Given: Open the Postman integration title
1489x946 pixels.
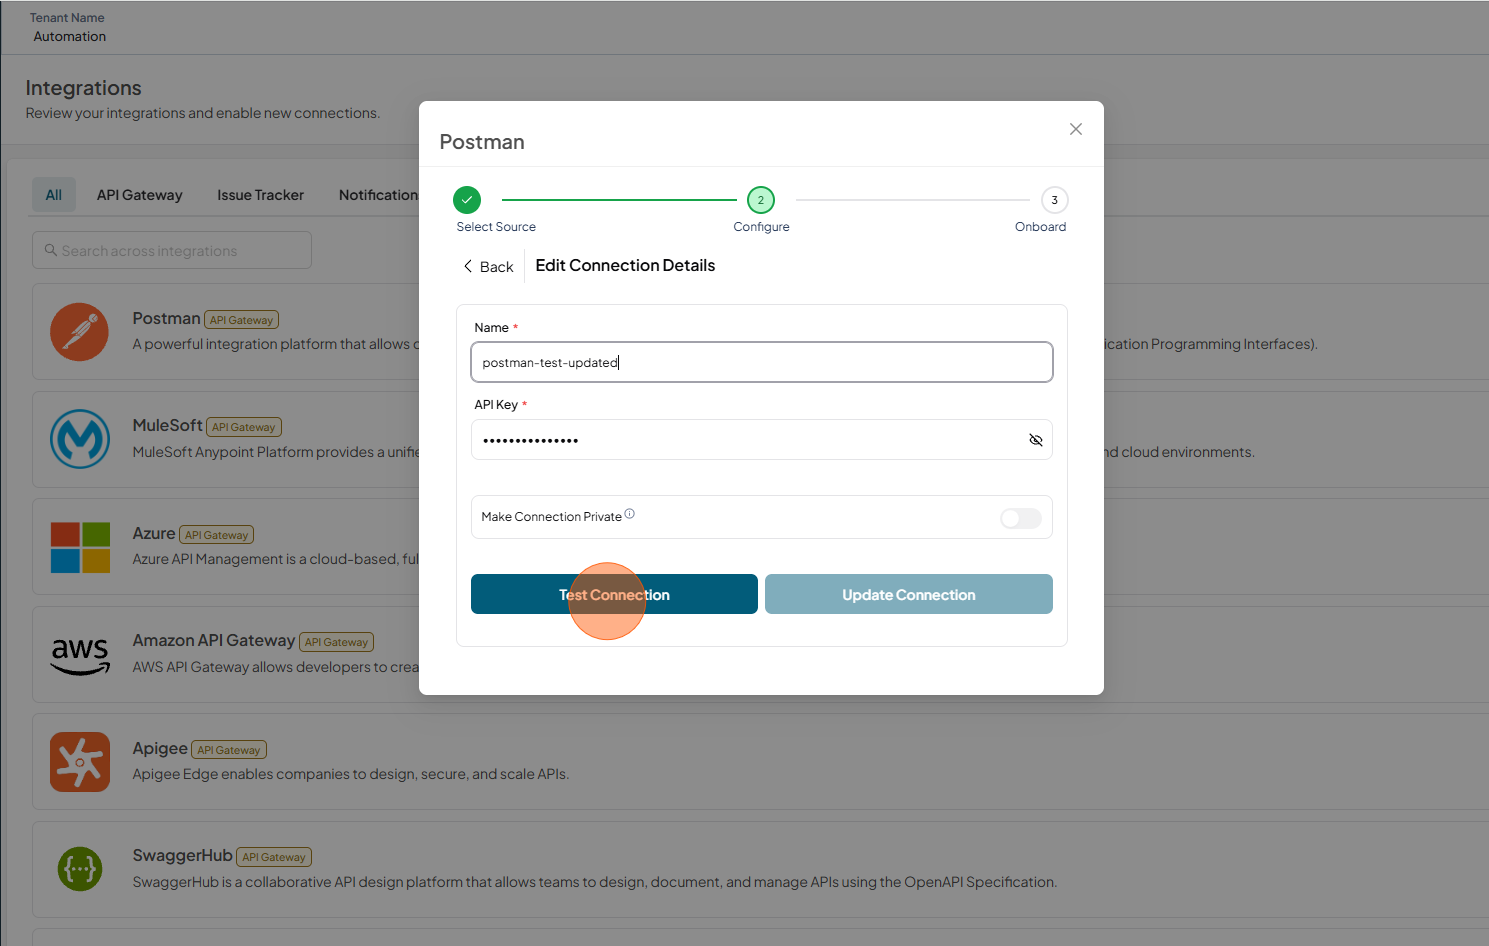Looking at the screenshot, I should (167, 318).
